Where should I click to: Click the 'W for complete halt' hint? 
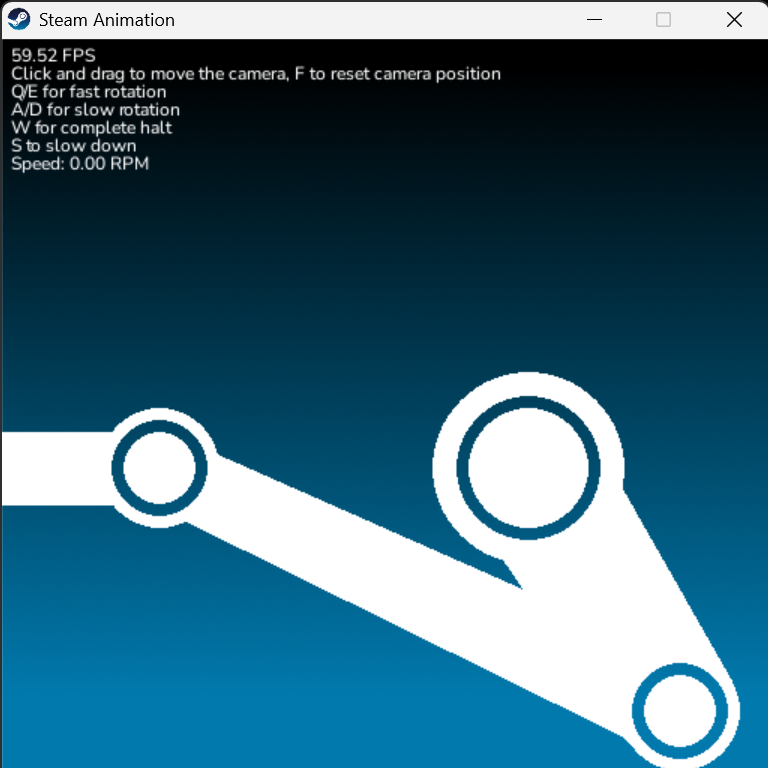click(92, 128)
